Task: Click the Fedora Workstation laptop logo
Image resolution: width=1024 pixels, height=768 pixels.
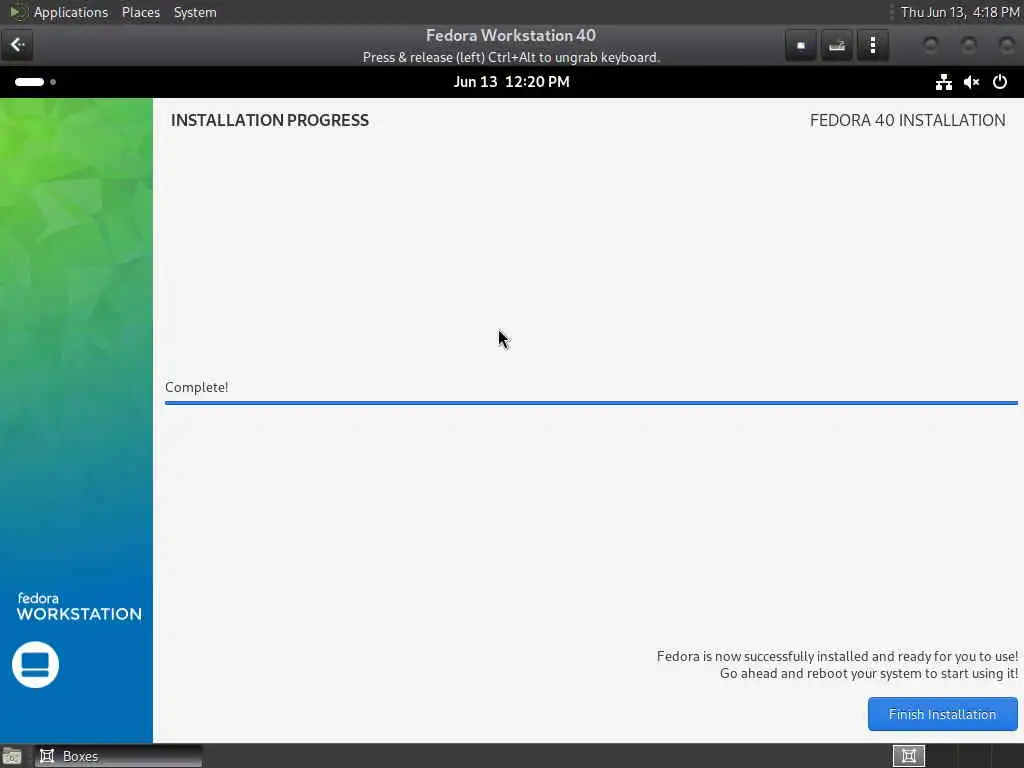Action: [x=35, y=665]
